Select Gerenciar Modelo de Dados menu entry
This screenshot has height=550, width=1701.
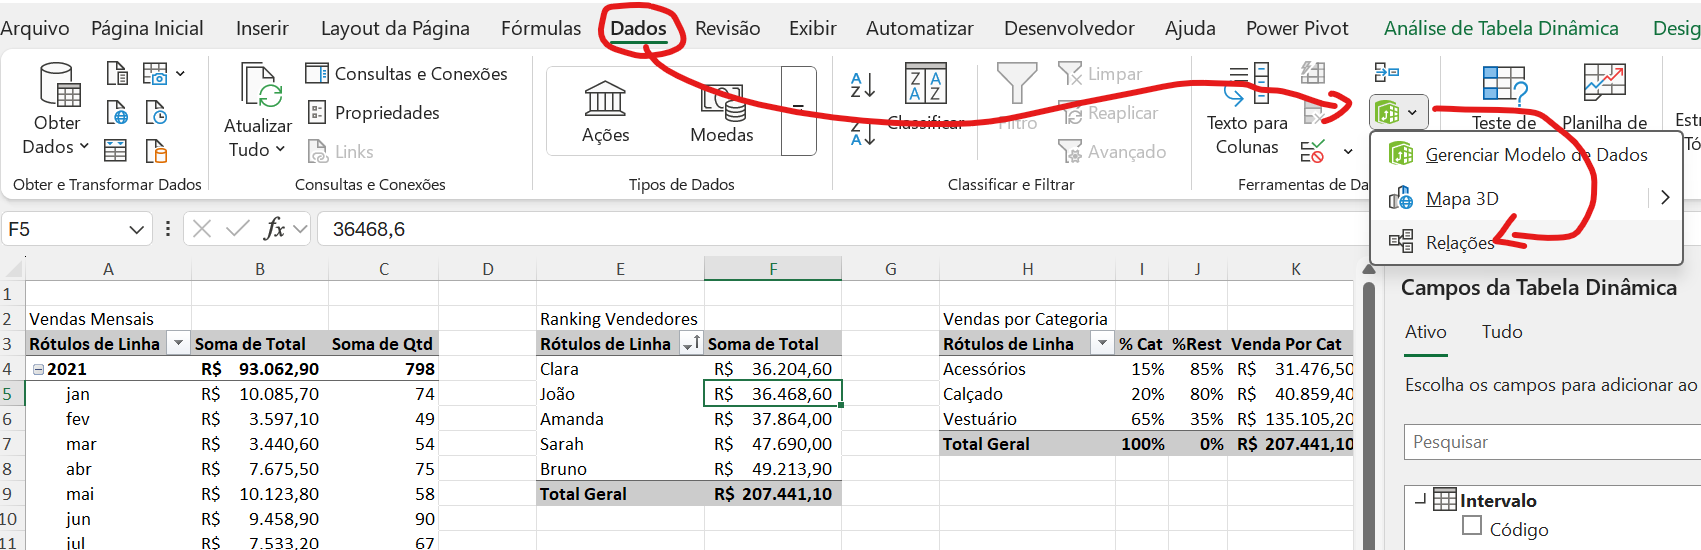(x=1526, y=155)
